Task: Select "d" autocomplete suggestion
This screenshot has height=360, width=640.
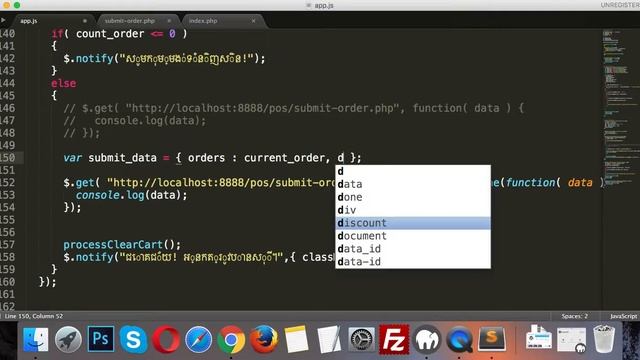Action: point(413,171)
